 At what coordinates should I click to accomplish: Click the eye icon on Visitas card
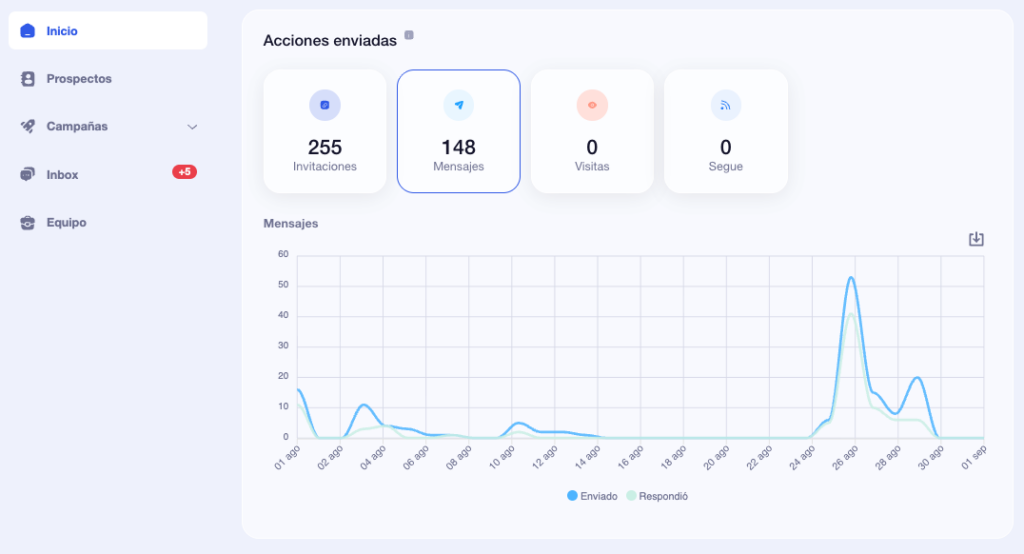tap(592, 105)
